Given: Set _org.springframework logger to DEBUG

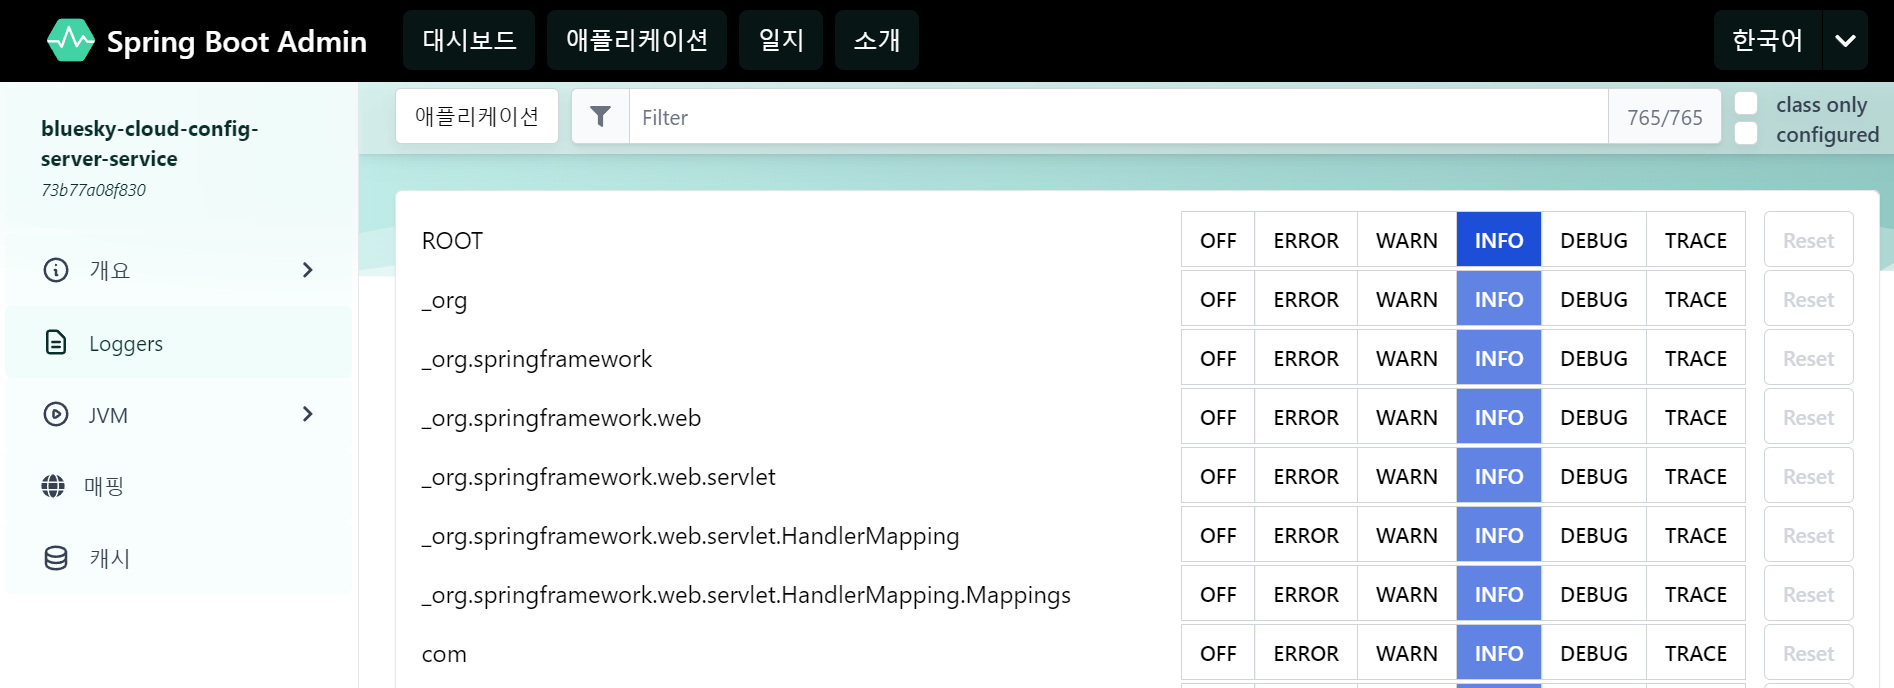Looking at the screenshot, I should (x=1594, y=358).
